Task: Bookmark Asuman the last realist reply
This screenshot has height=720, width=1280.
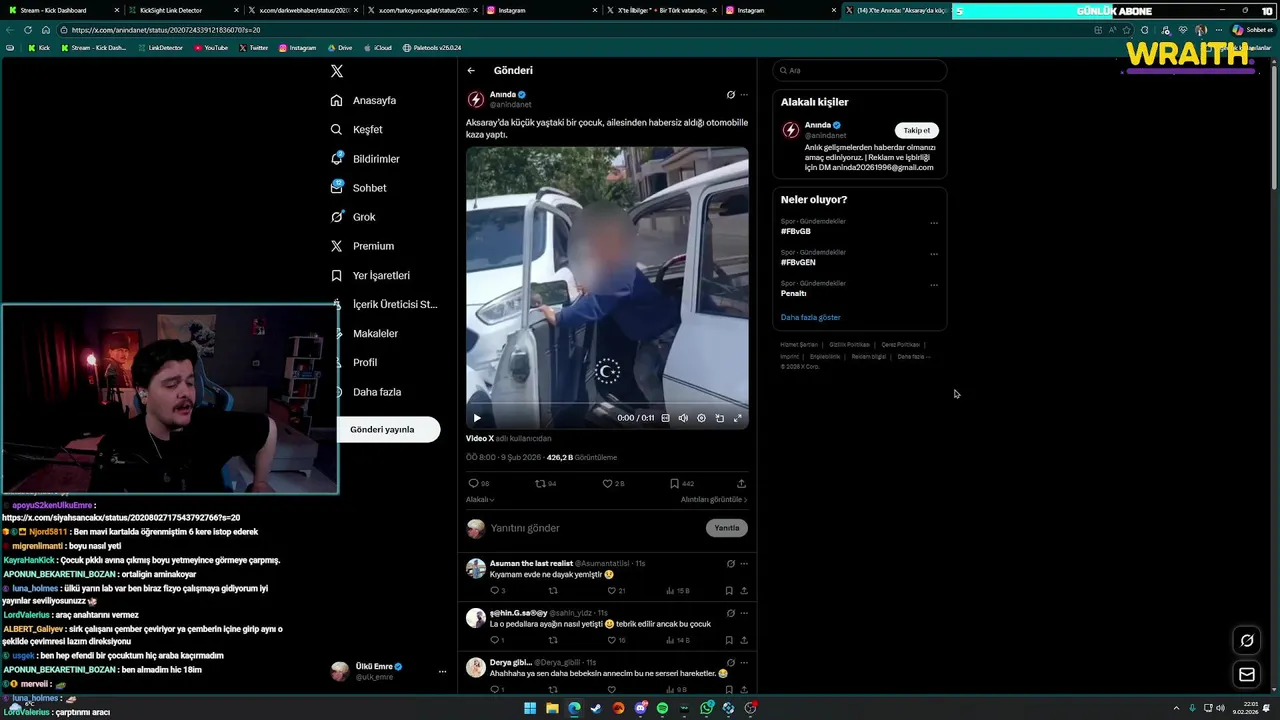Action: [729, 591]
